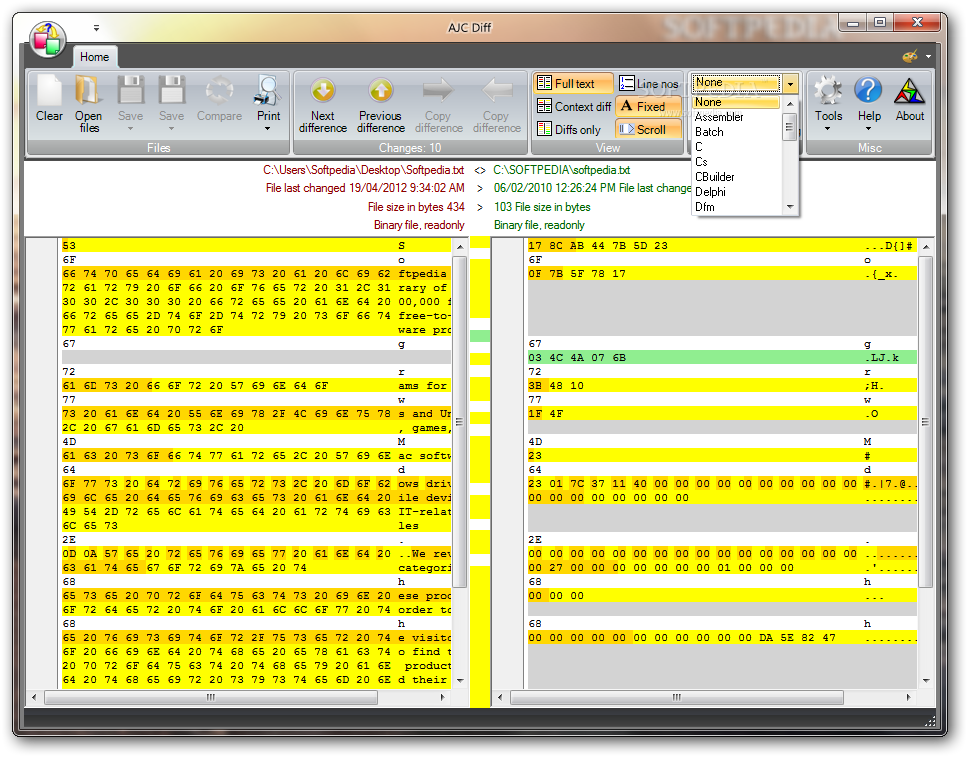The image size is (968, 757).
Task: Choose Assembler in the syntax list
Action: (x=736, y=117)
